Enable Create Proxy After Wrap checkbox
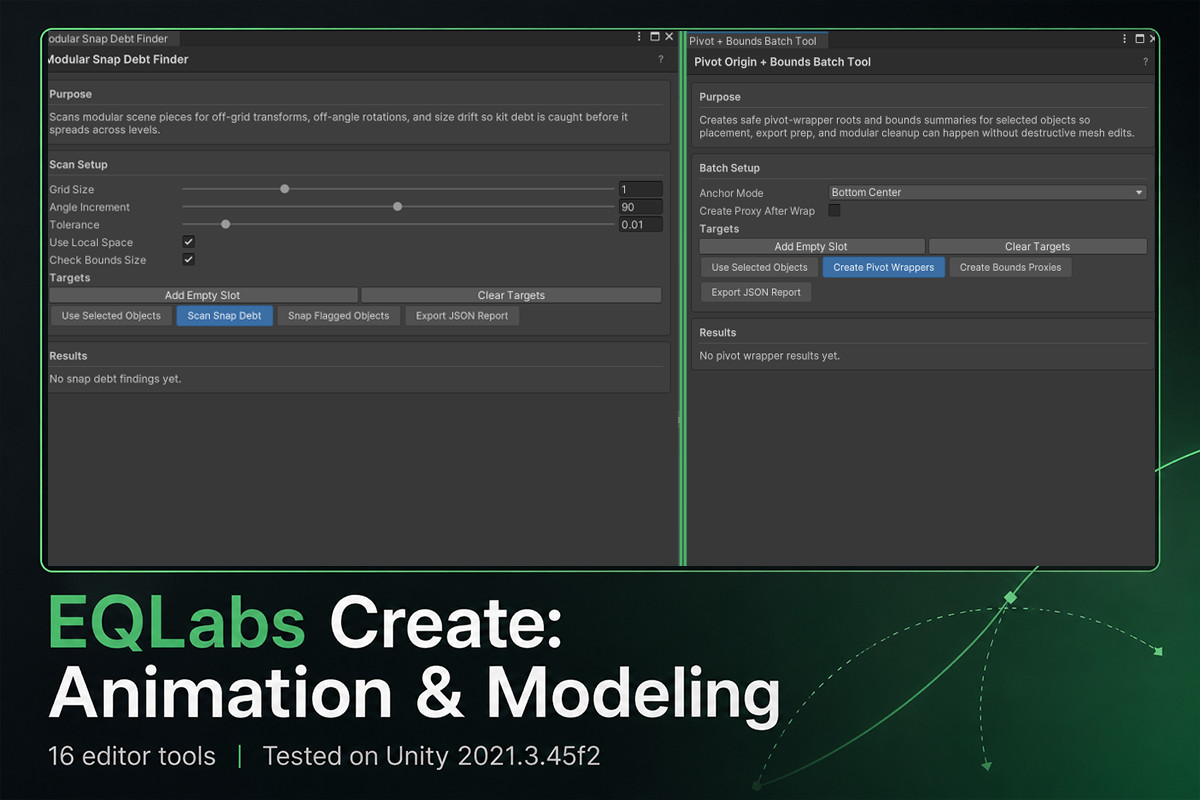Image resolution: width=1200 pixels, height=800 pixels. click(834, 211)
